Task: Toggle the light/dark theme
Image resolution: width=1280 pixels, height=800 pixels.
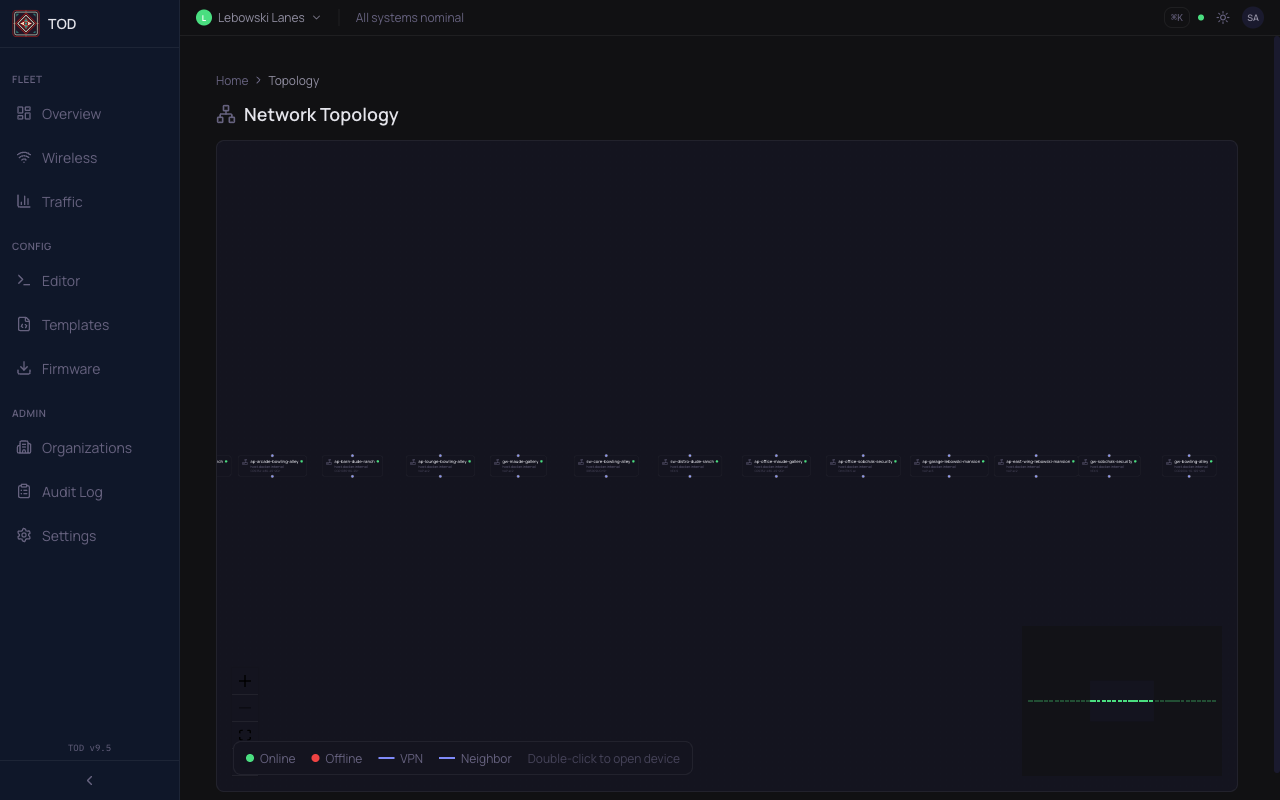Action: [x=1223, y=18]
